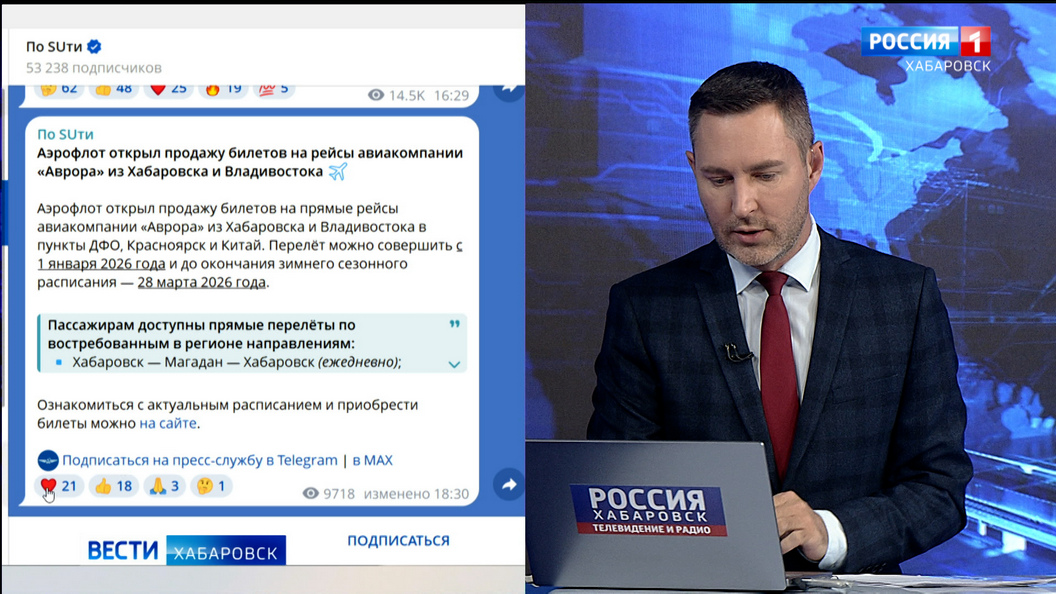Viewport: 1056px width, 594px height.
Task: React with the thinking face emoji
Action: pyautogui.click(x=212, y=486)
